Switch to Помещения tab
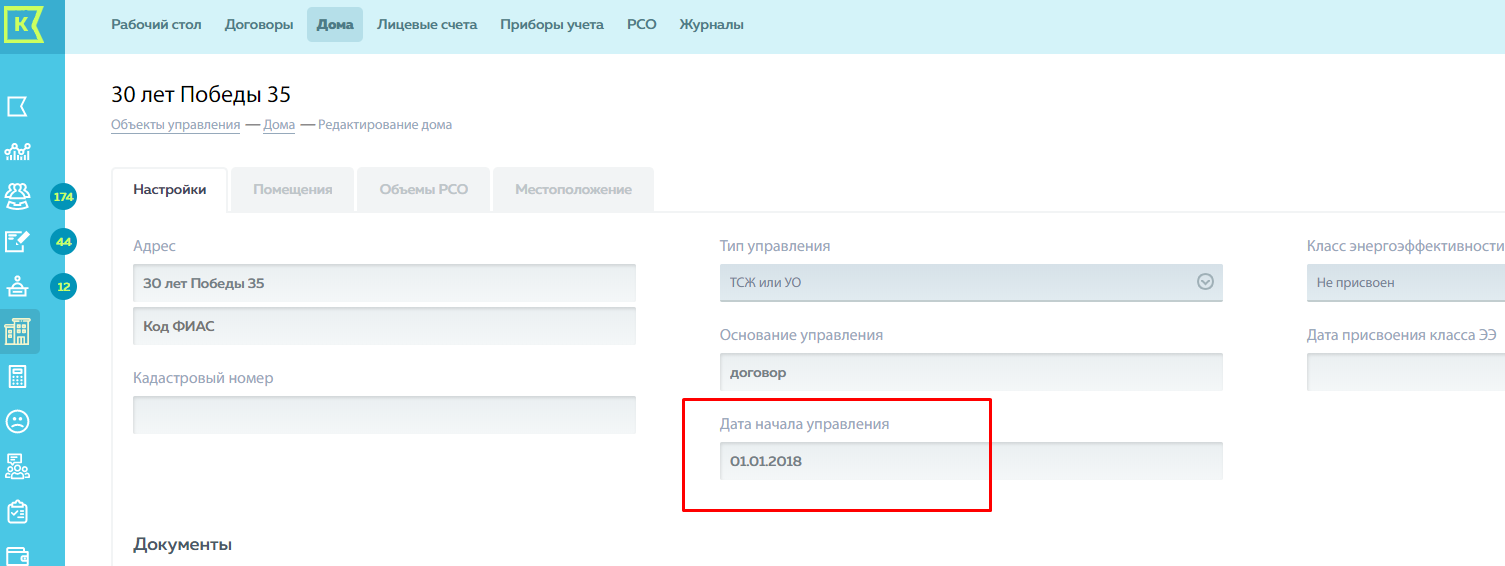1505x566 pixels. pyautogui.click(x=293, y=189)
